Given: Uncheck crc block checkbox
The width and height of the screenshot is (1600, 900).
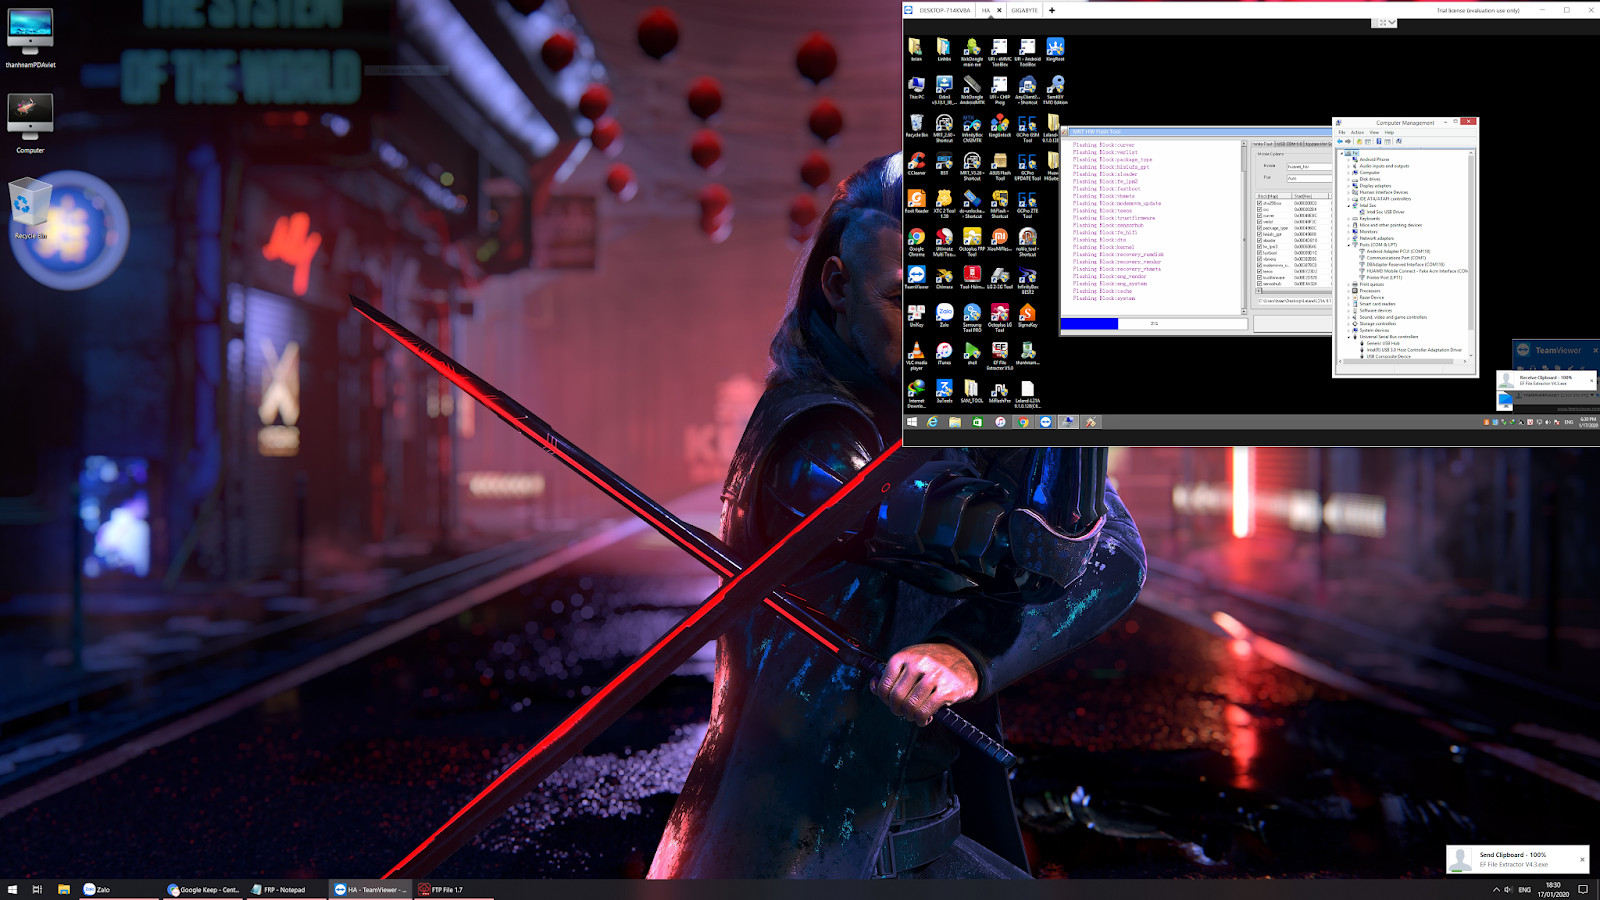Looking at the screenshot, I should (x=1260, y=209).
